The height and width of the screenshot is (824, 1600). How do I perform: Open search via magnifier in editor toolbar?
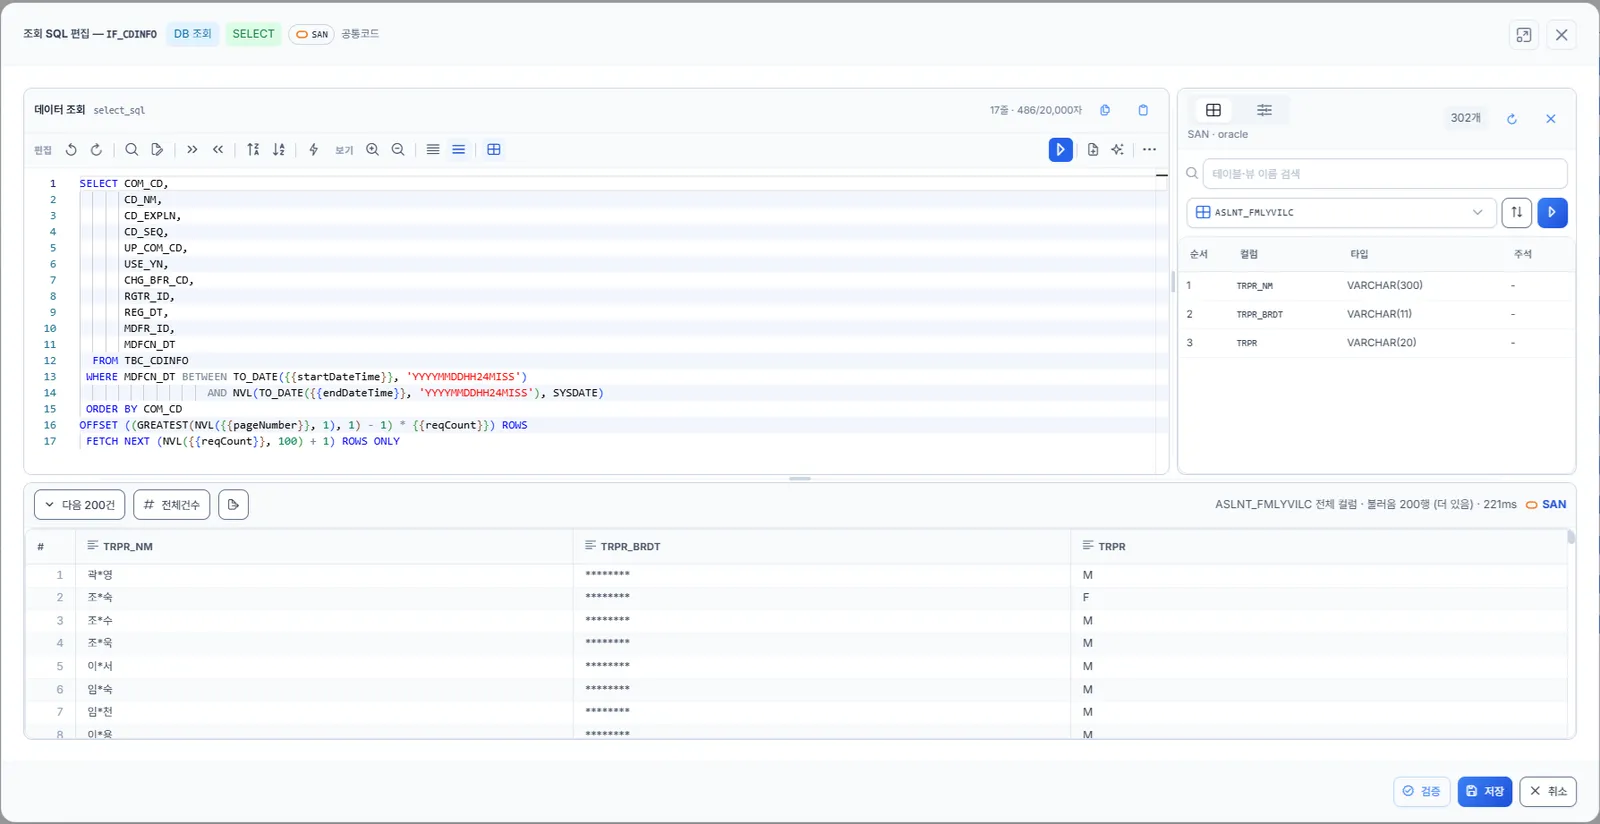132,150
